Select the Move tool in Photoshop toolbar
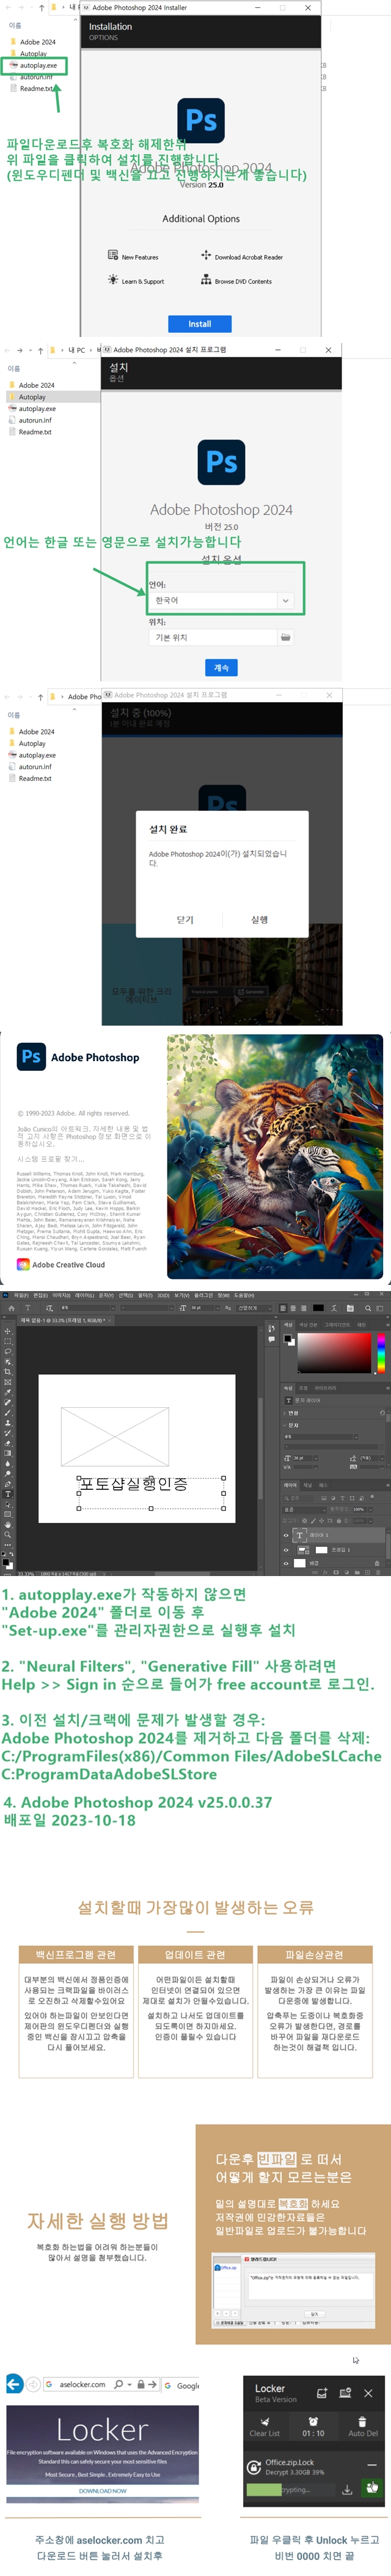Image resolution: width=391 pixels, height=2576 pixels. [x=7, y=1331]
